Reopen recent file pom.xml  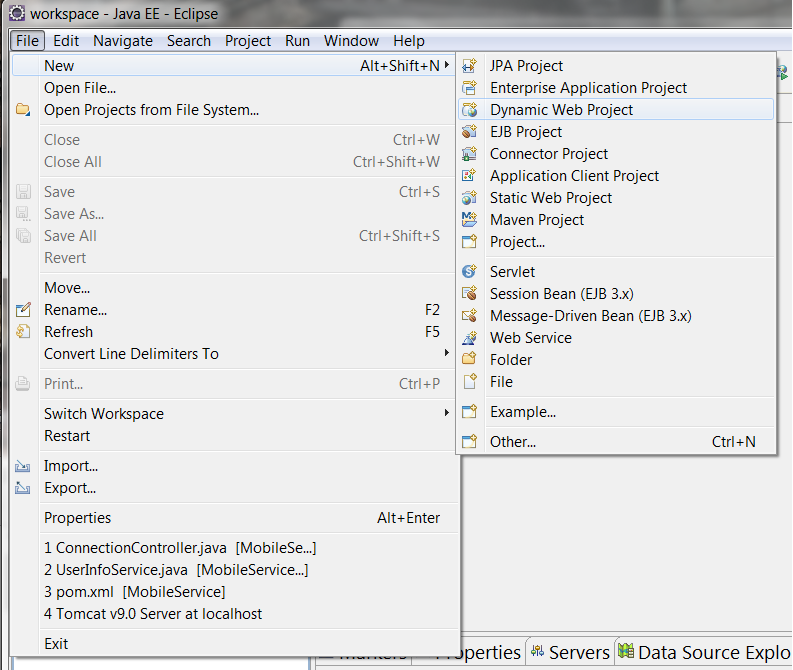tap(234, 592)
